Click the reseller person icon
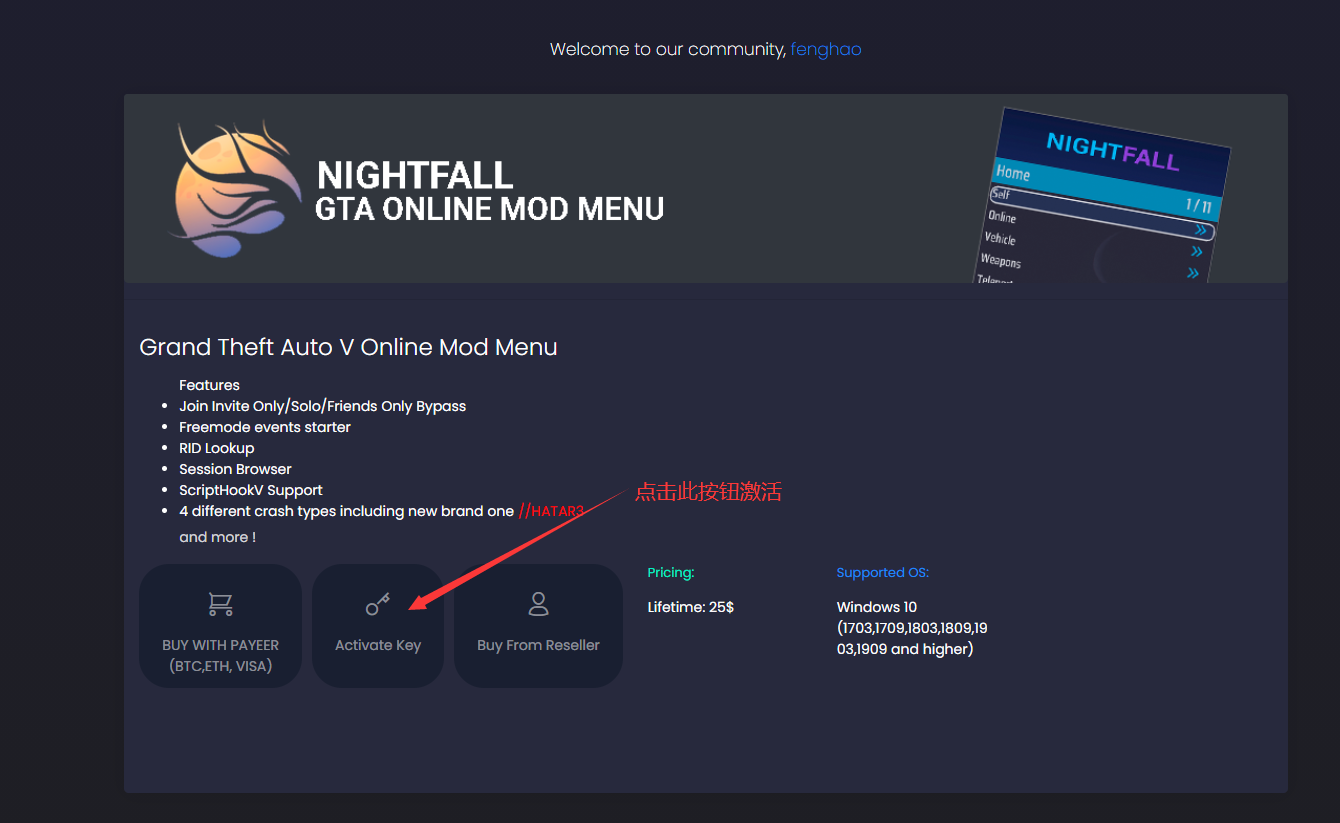 tap(538, 604)
